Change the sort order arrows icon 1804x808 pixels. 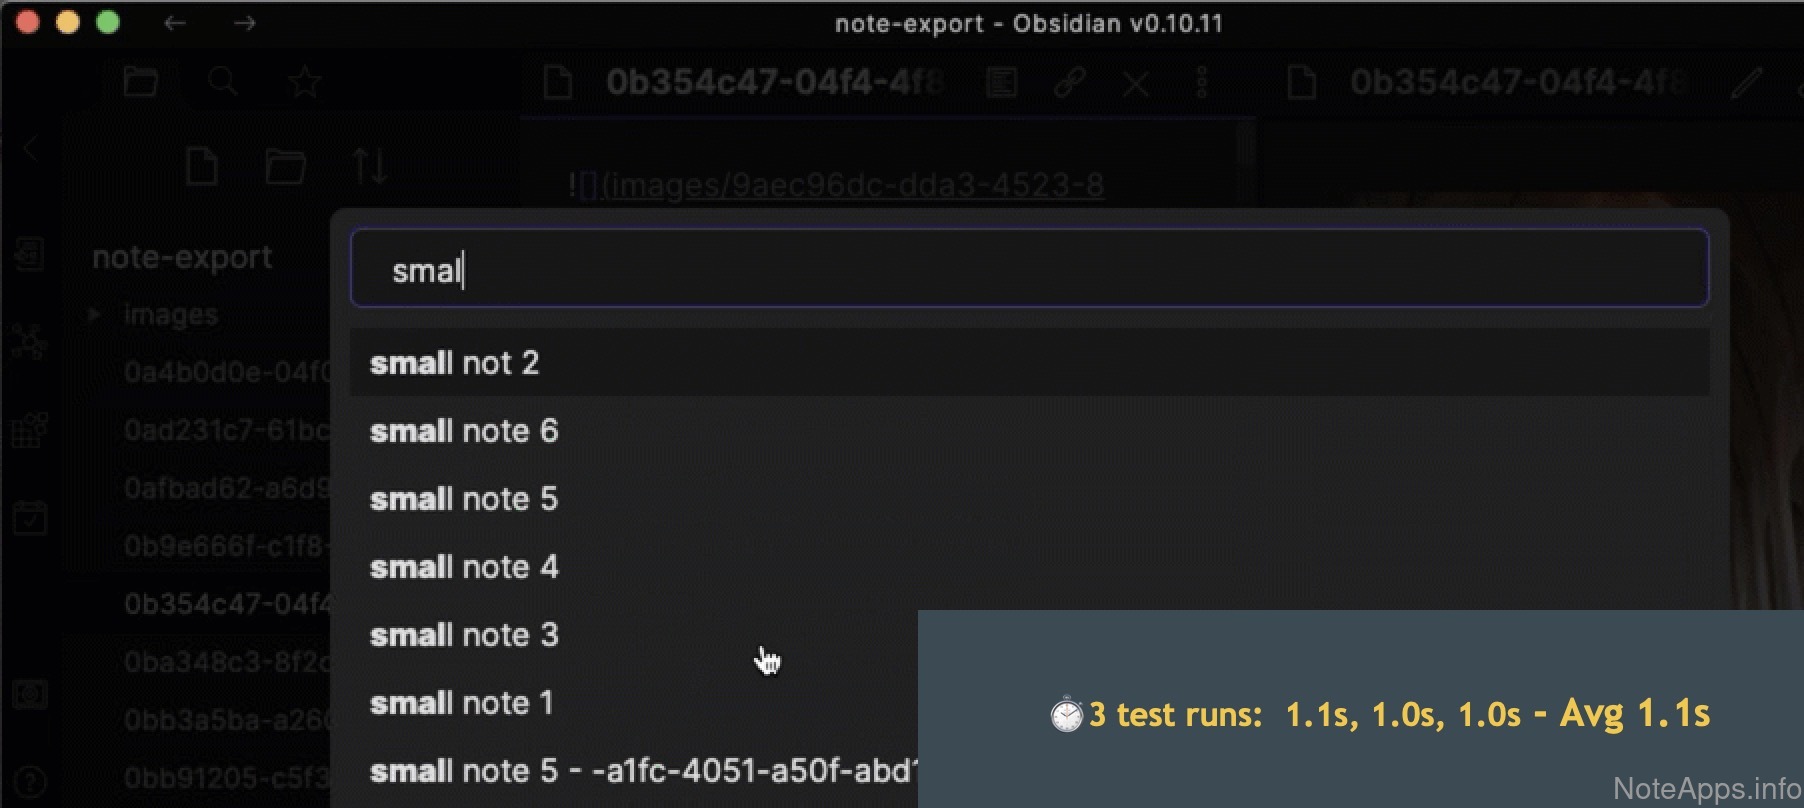[x=369, y=166]
